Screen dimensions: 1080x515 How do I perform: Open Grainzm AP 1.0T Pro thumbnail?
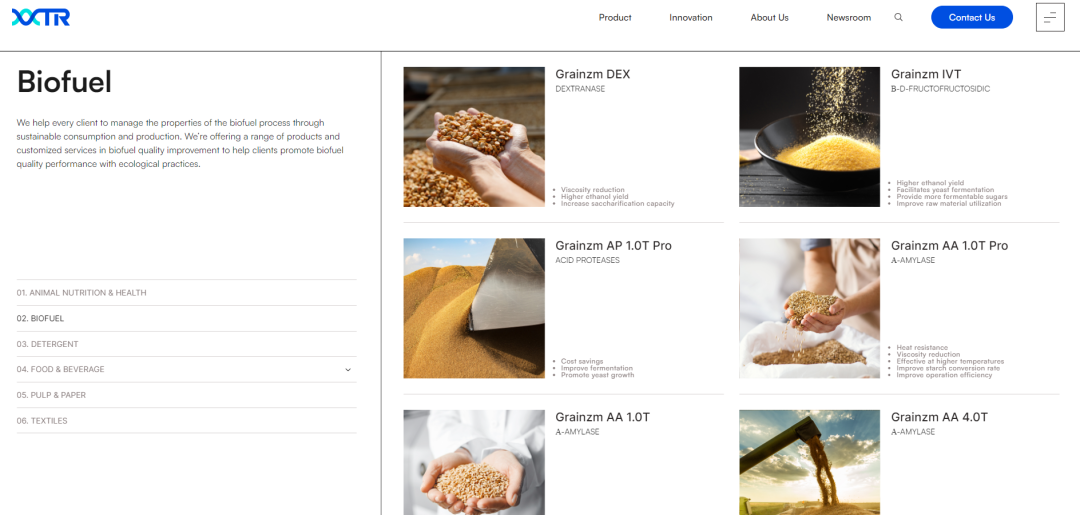point(474,308)
